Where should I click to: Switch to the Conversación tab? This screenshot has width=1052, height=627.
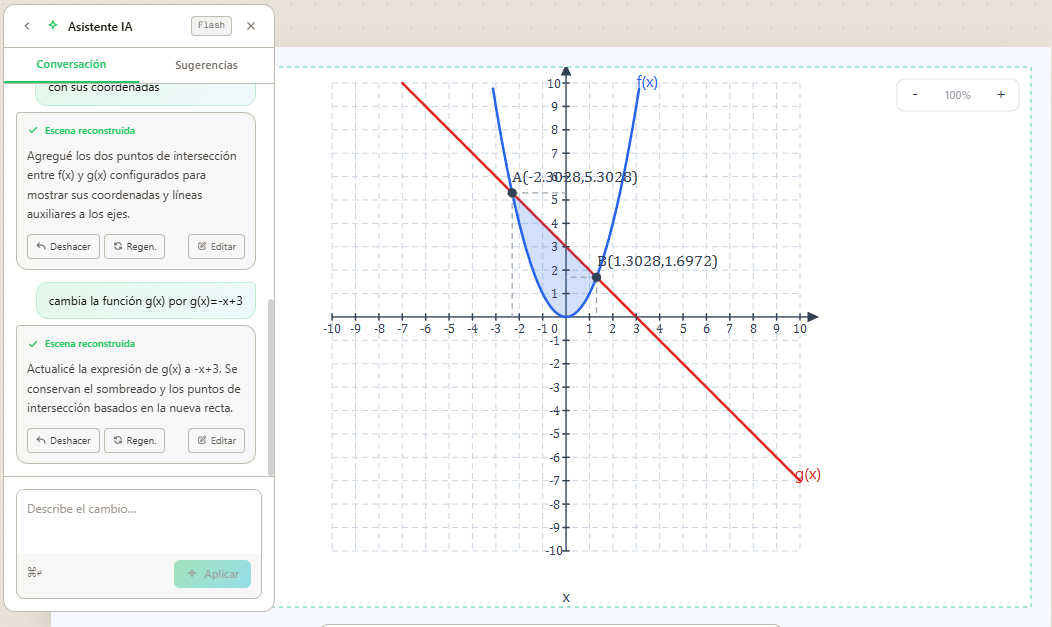71,64
